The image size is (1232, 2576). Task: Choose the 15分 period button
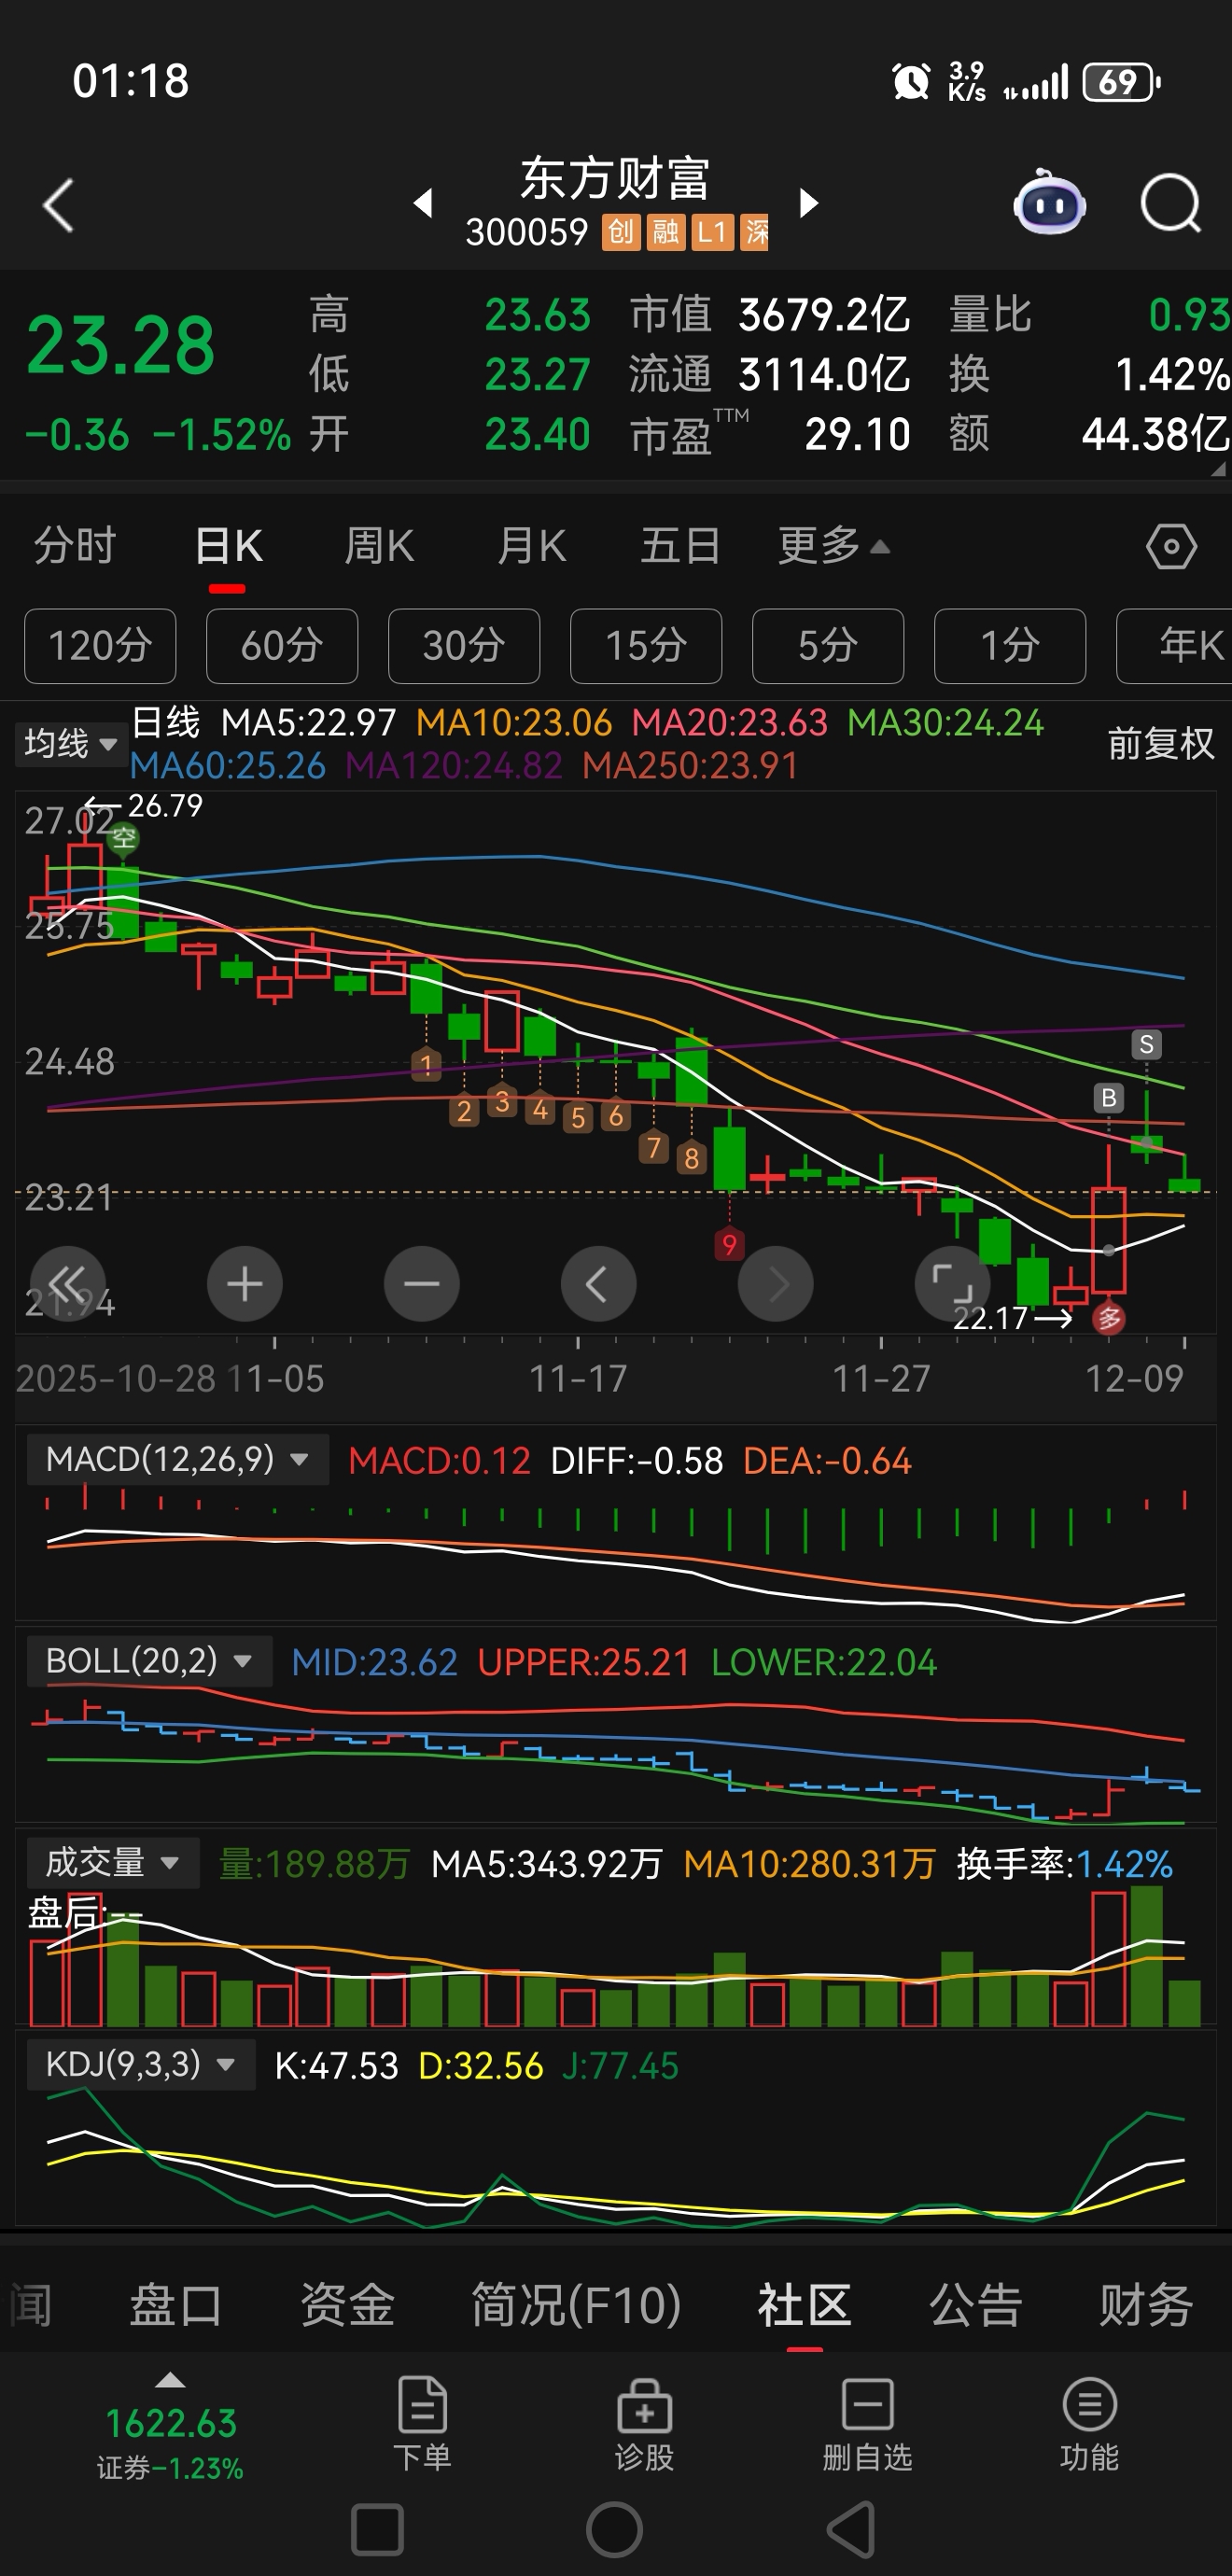[x=646, y=646]
